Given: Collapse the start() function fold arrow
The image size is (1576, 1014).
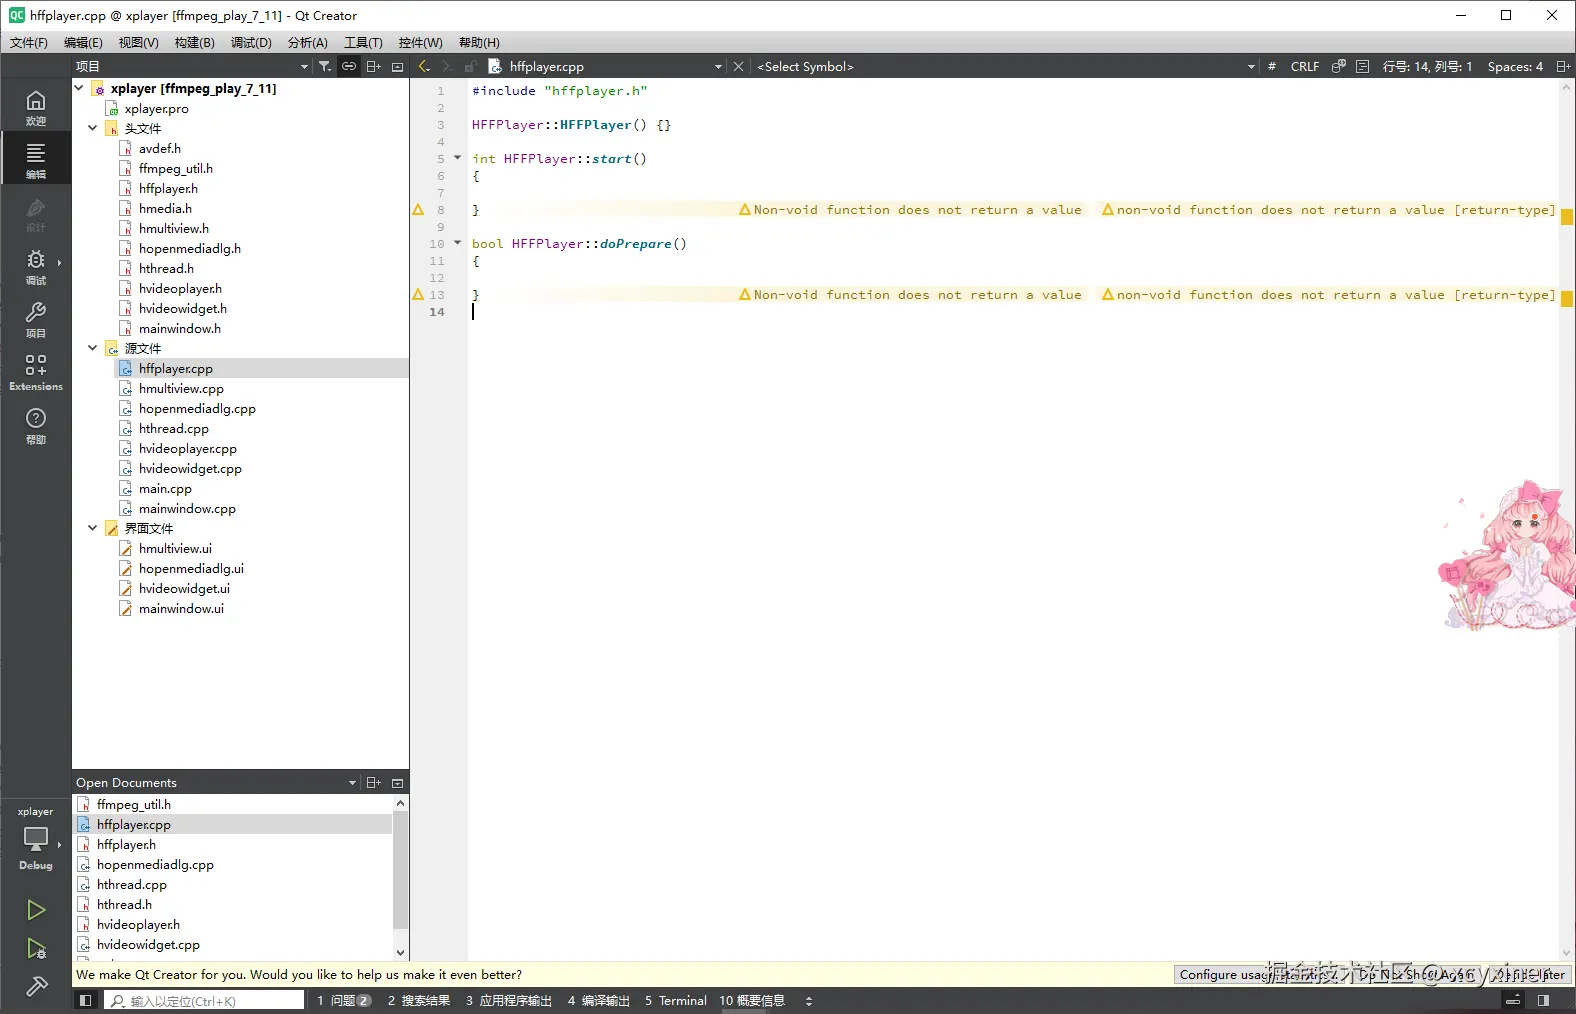Looking at the screenshot, I should (458, 158).
